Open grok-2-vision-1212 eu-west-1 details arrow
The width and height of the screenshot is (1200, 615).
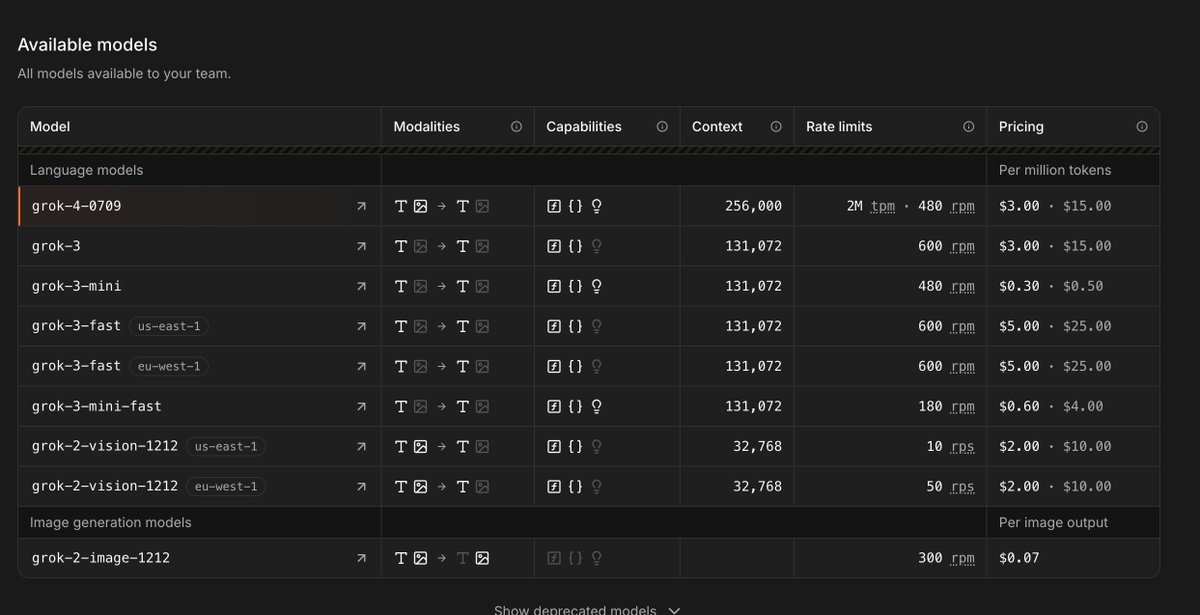point(361,486)
